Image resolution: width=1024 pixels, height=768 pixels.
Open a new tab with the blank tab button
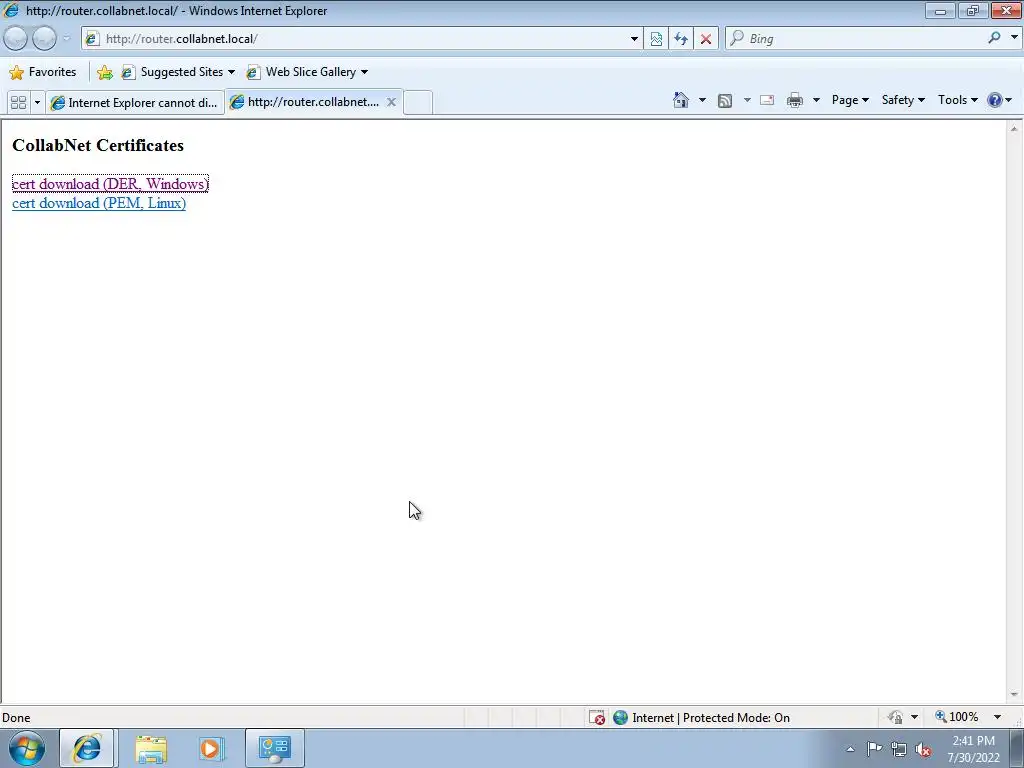(418, 103)
